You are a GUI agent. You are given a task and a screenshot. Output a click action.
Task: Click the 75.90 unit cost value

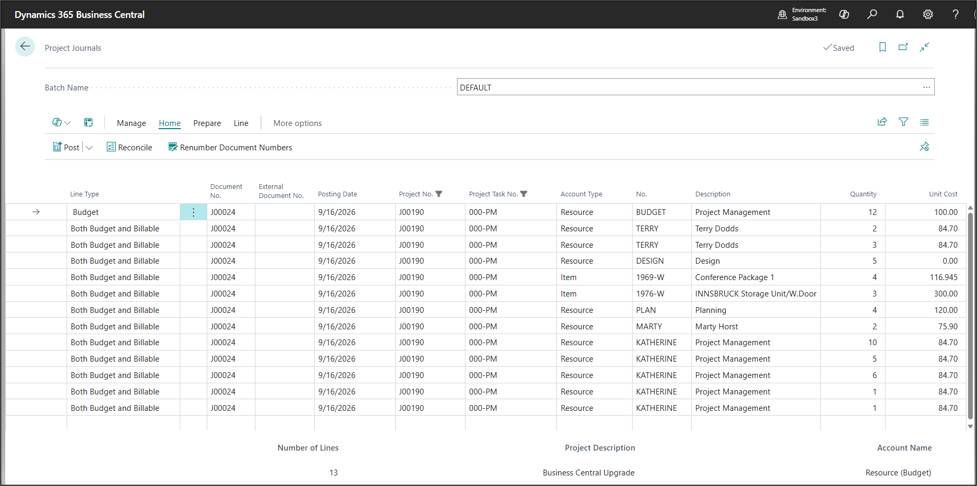coord(948,326)
